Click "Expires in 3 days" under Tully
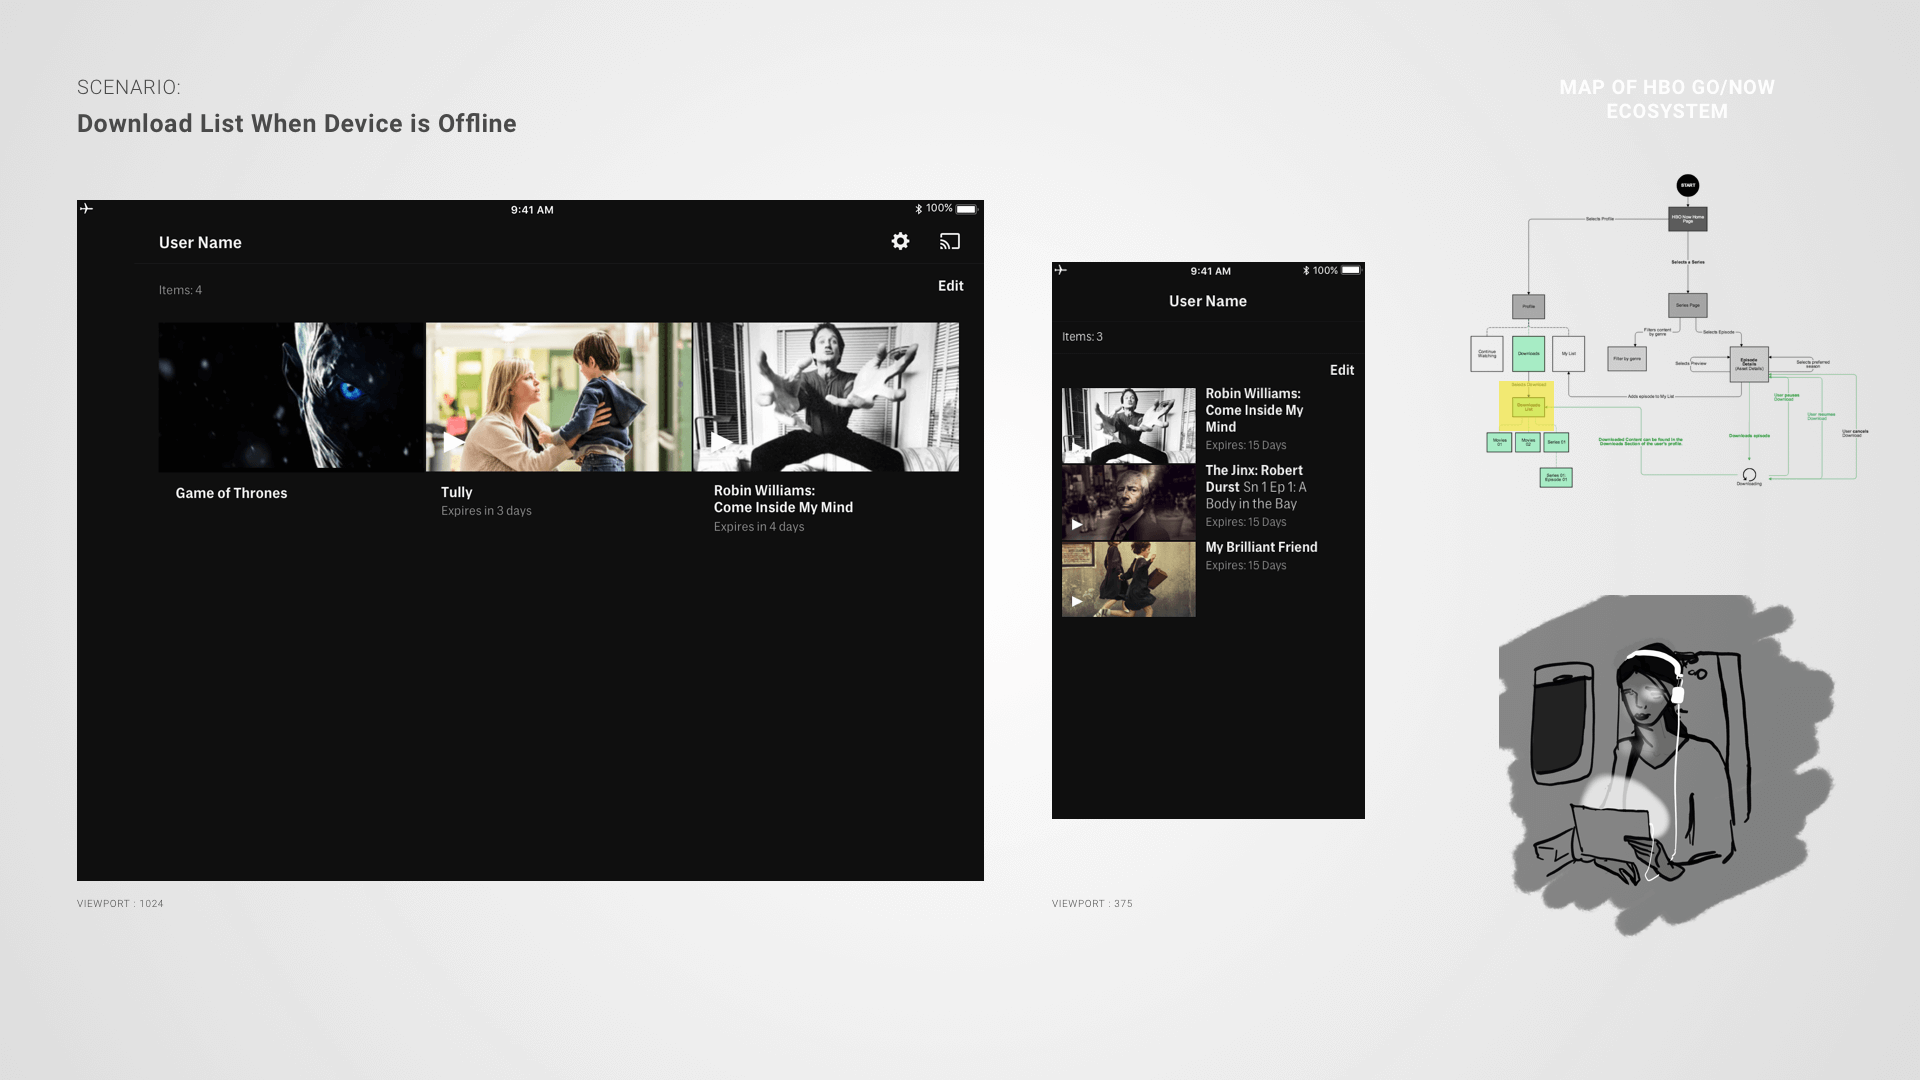 click(x=486, y=511)
